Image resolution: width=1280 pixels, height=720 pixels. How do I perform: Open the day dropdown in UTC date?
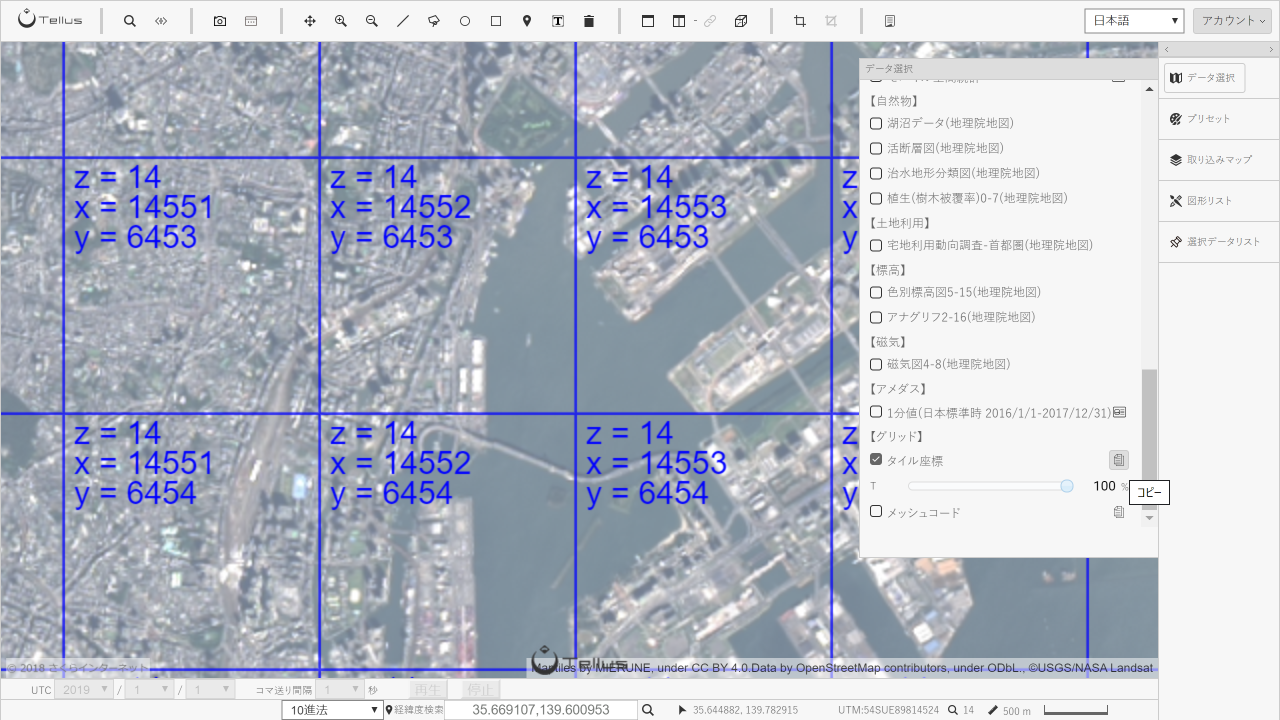pyautogui.click(x=212, y=690)
